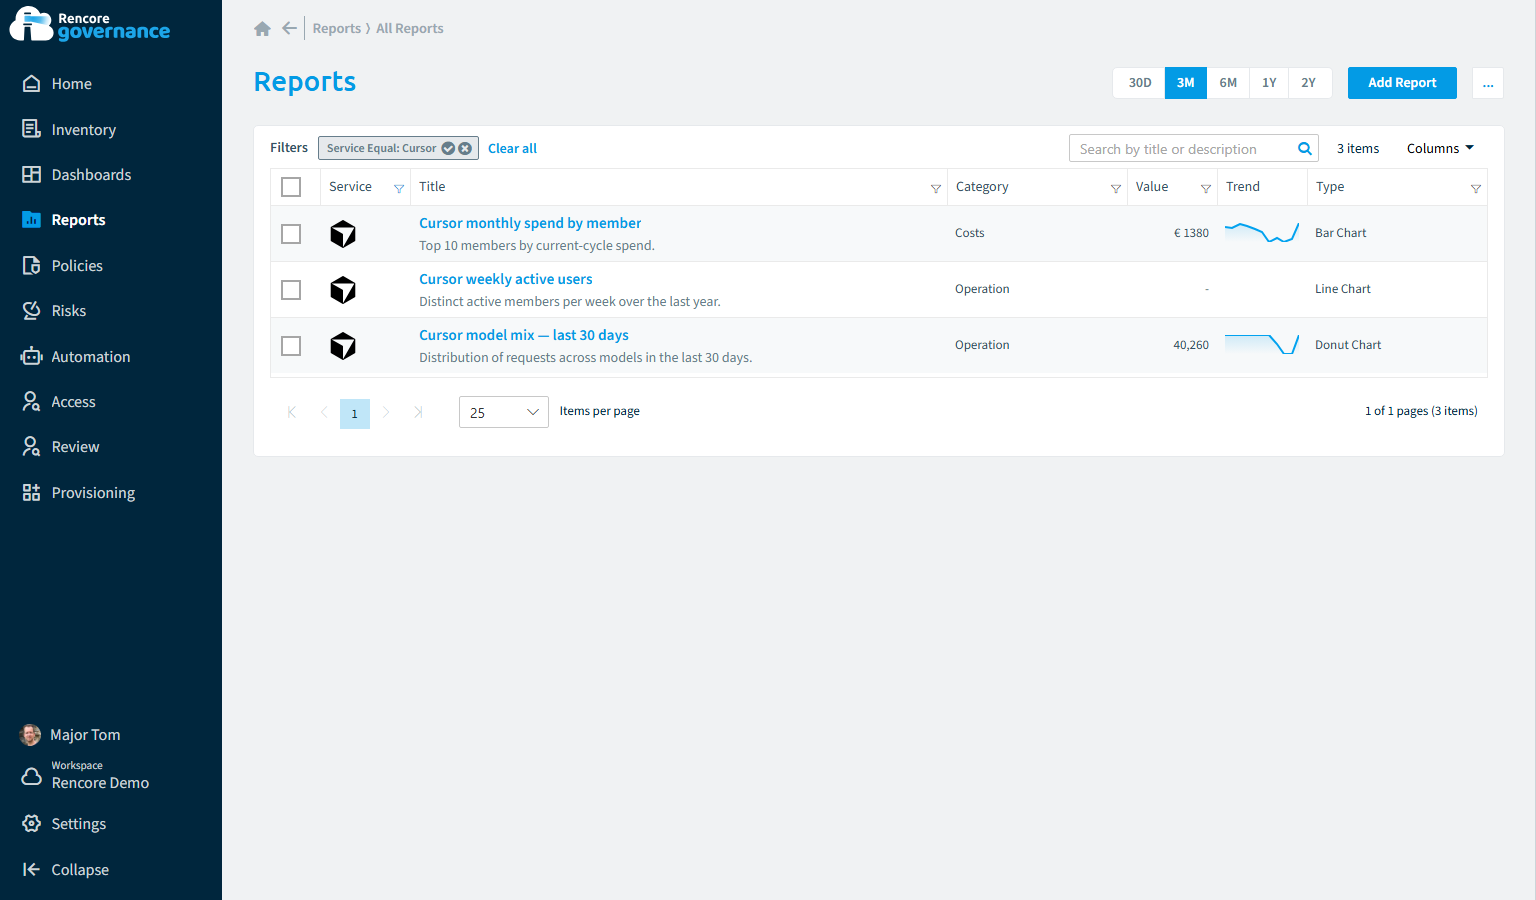The height and width of the screenshot is (900, 1536).
Task: Open the Automation section
Action: tap(90, 357)
